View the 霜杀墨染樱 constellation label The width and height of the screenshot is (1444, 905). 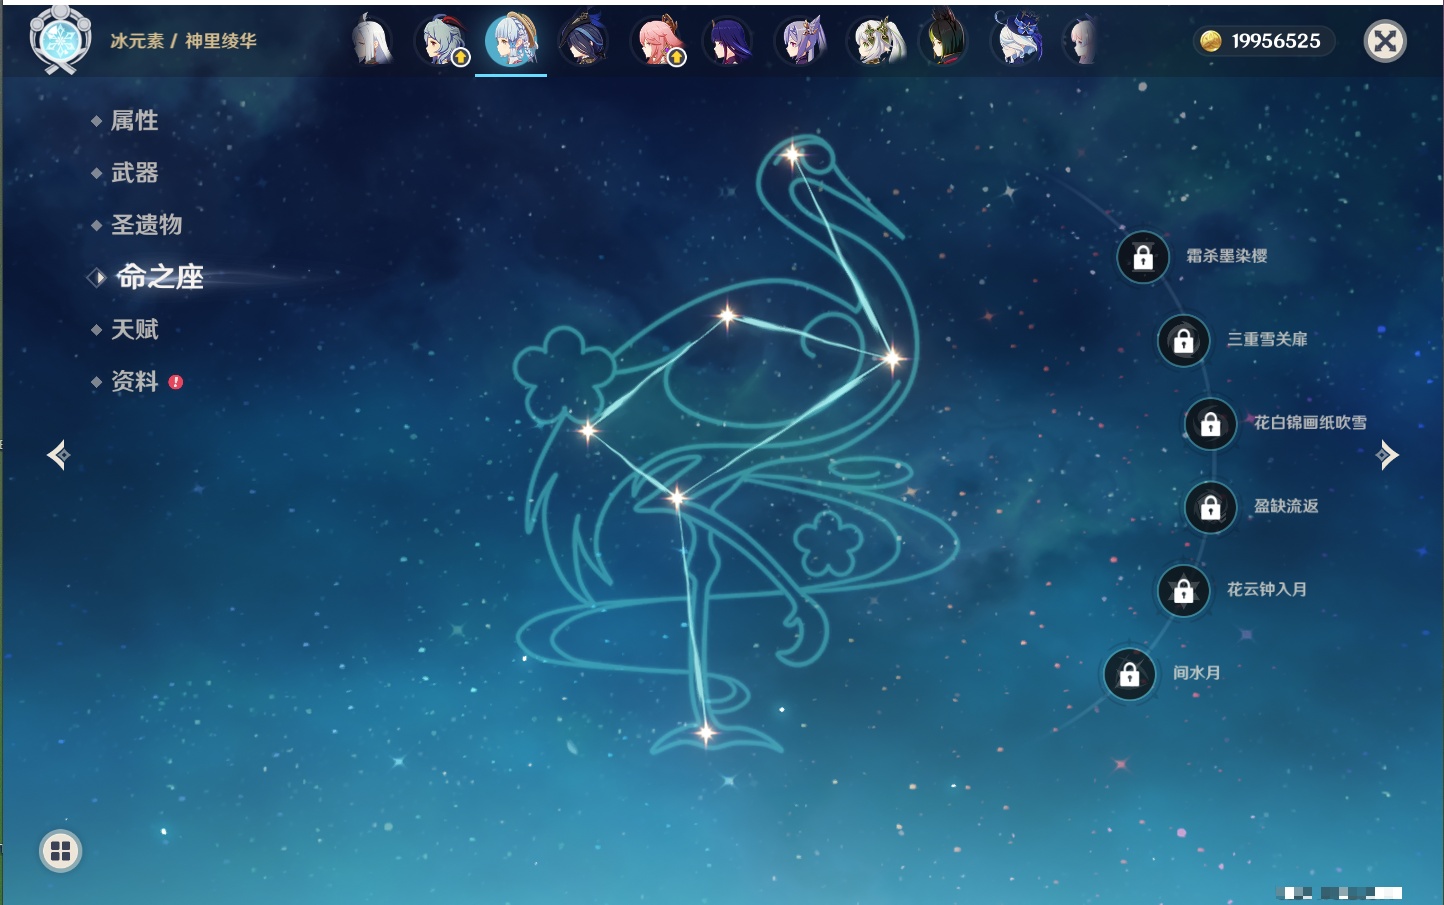click(1226, 256)
